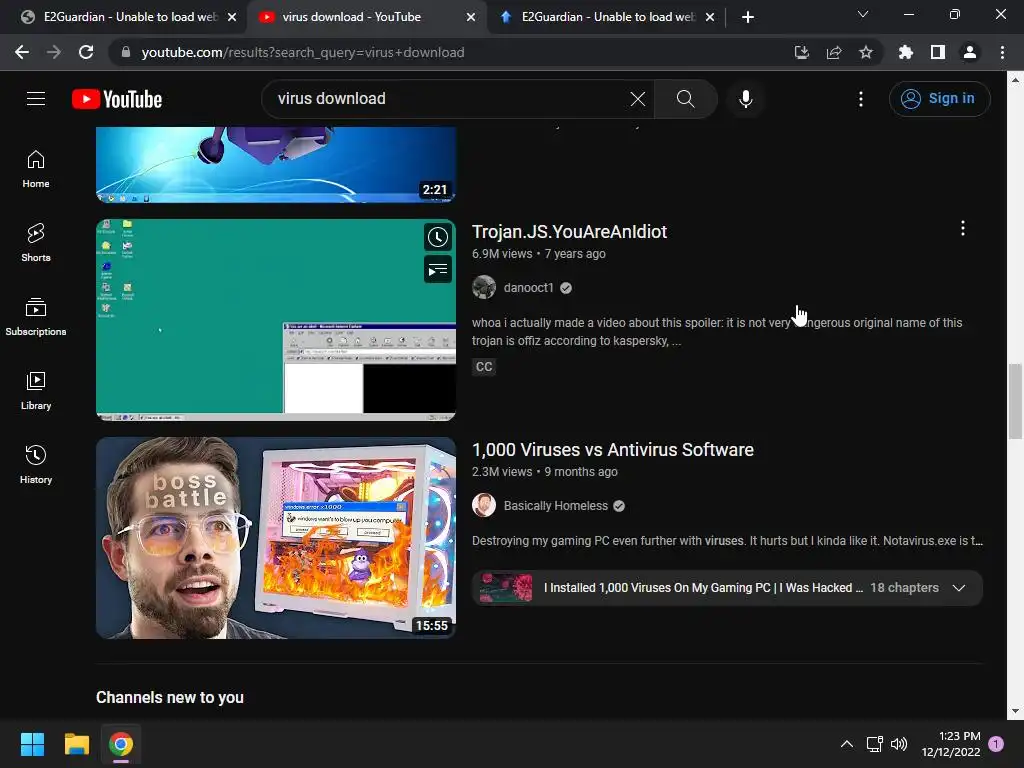
Task: Click Basically Homeless channel avatar
Action: (484, 505)
